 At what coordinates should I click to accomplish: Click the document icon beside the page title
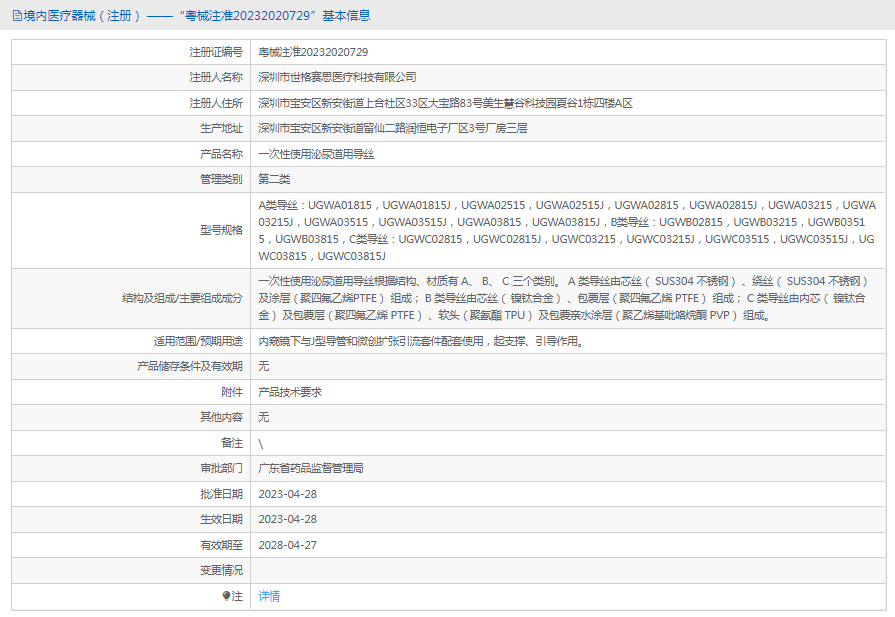pyautogui.click(x=17, y=16)
